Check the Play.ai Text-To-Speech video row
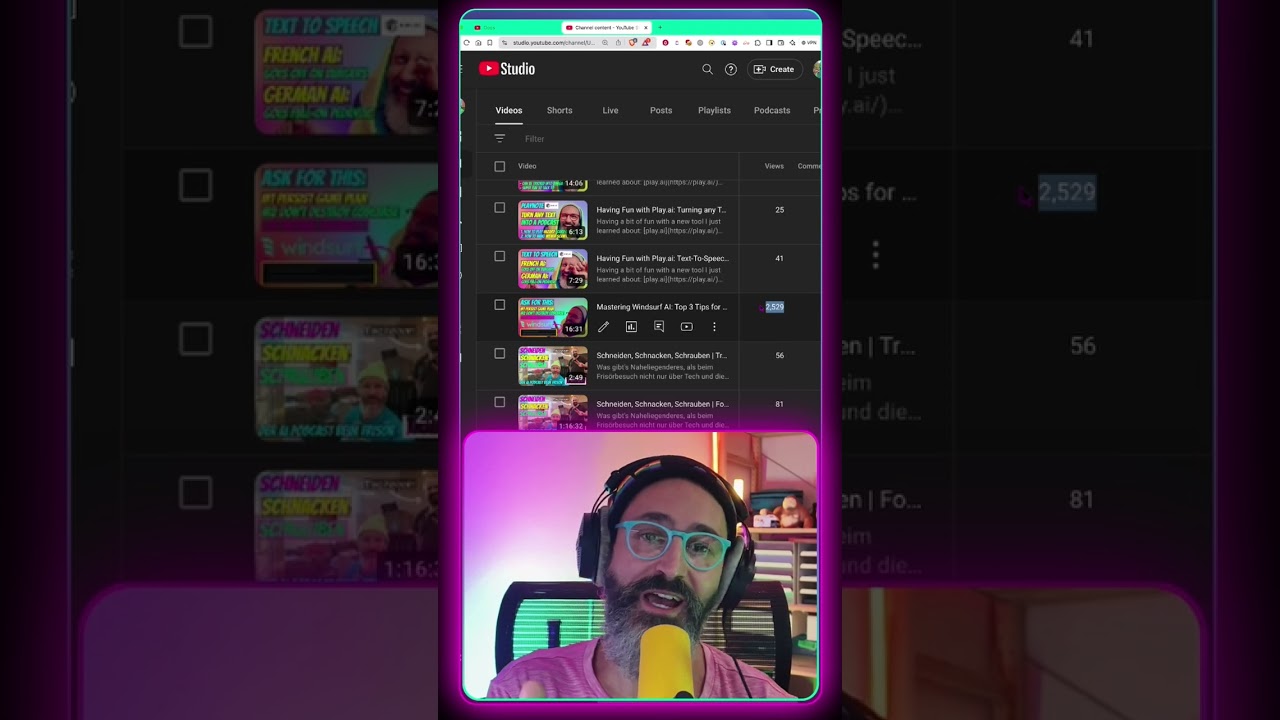Image resolution: width=1280 pixels, height=720 pixels. tap(500, 256)
